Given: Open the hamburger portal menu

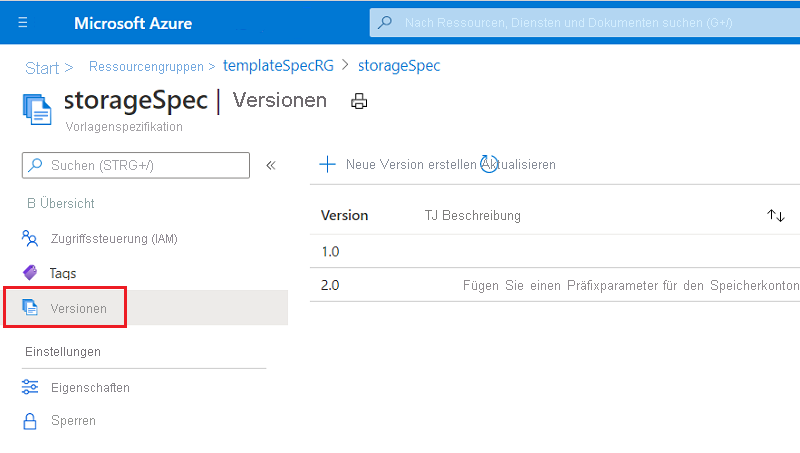Looking at the screenshot, I should pyautogui.click(x=22, y=22).
